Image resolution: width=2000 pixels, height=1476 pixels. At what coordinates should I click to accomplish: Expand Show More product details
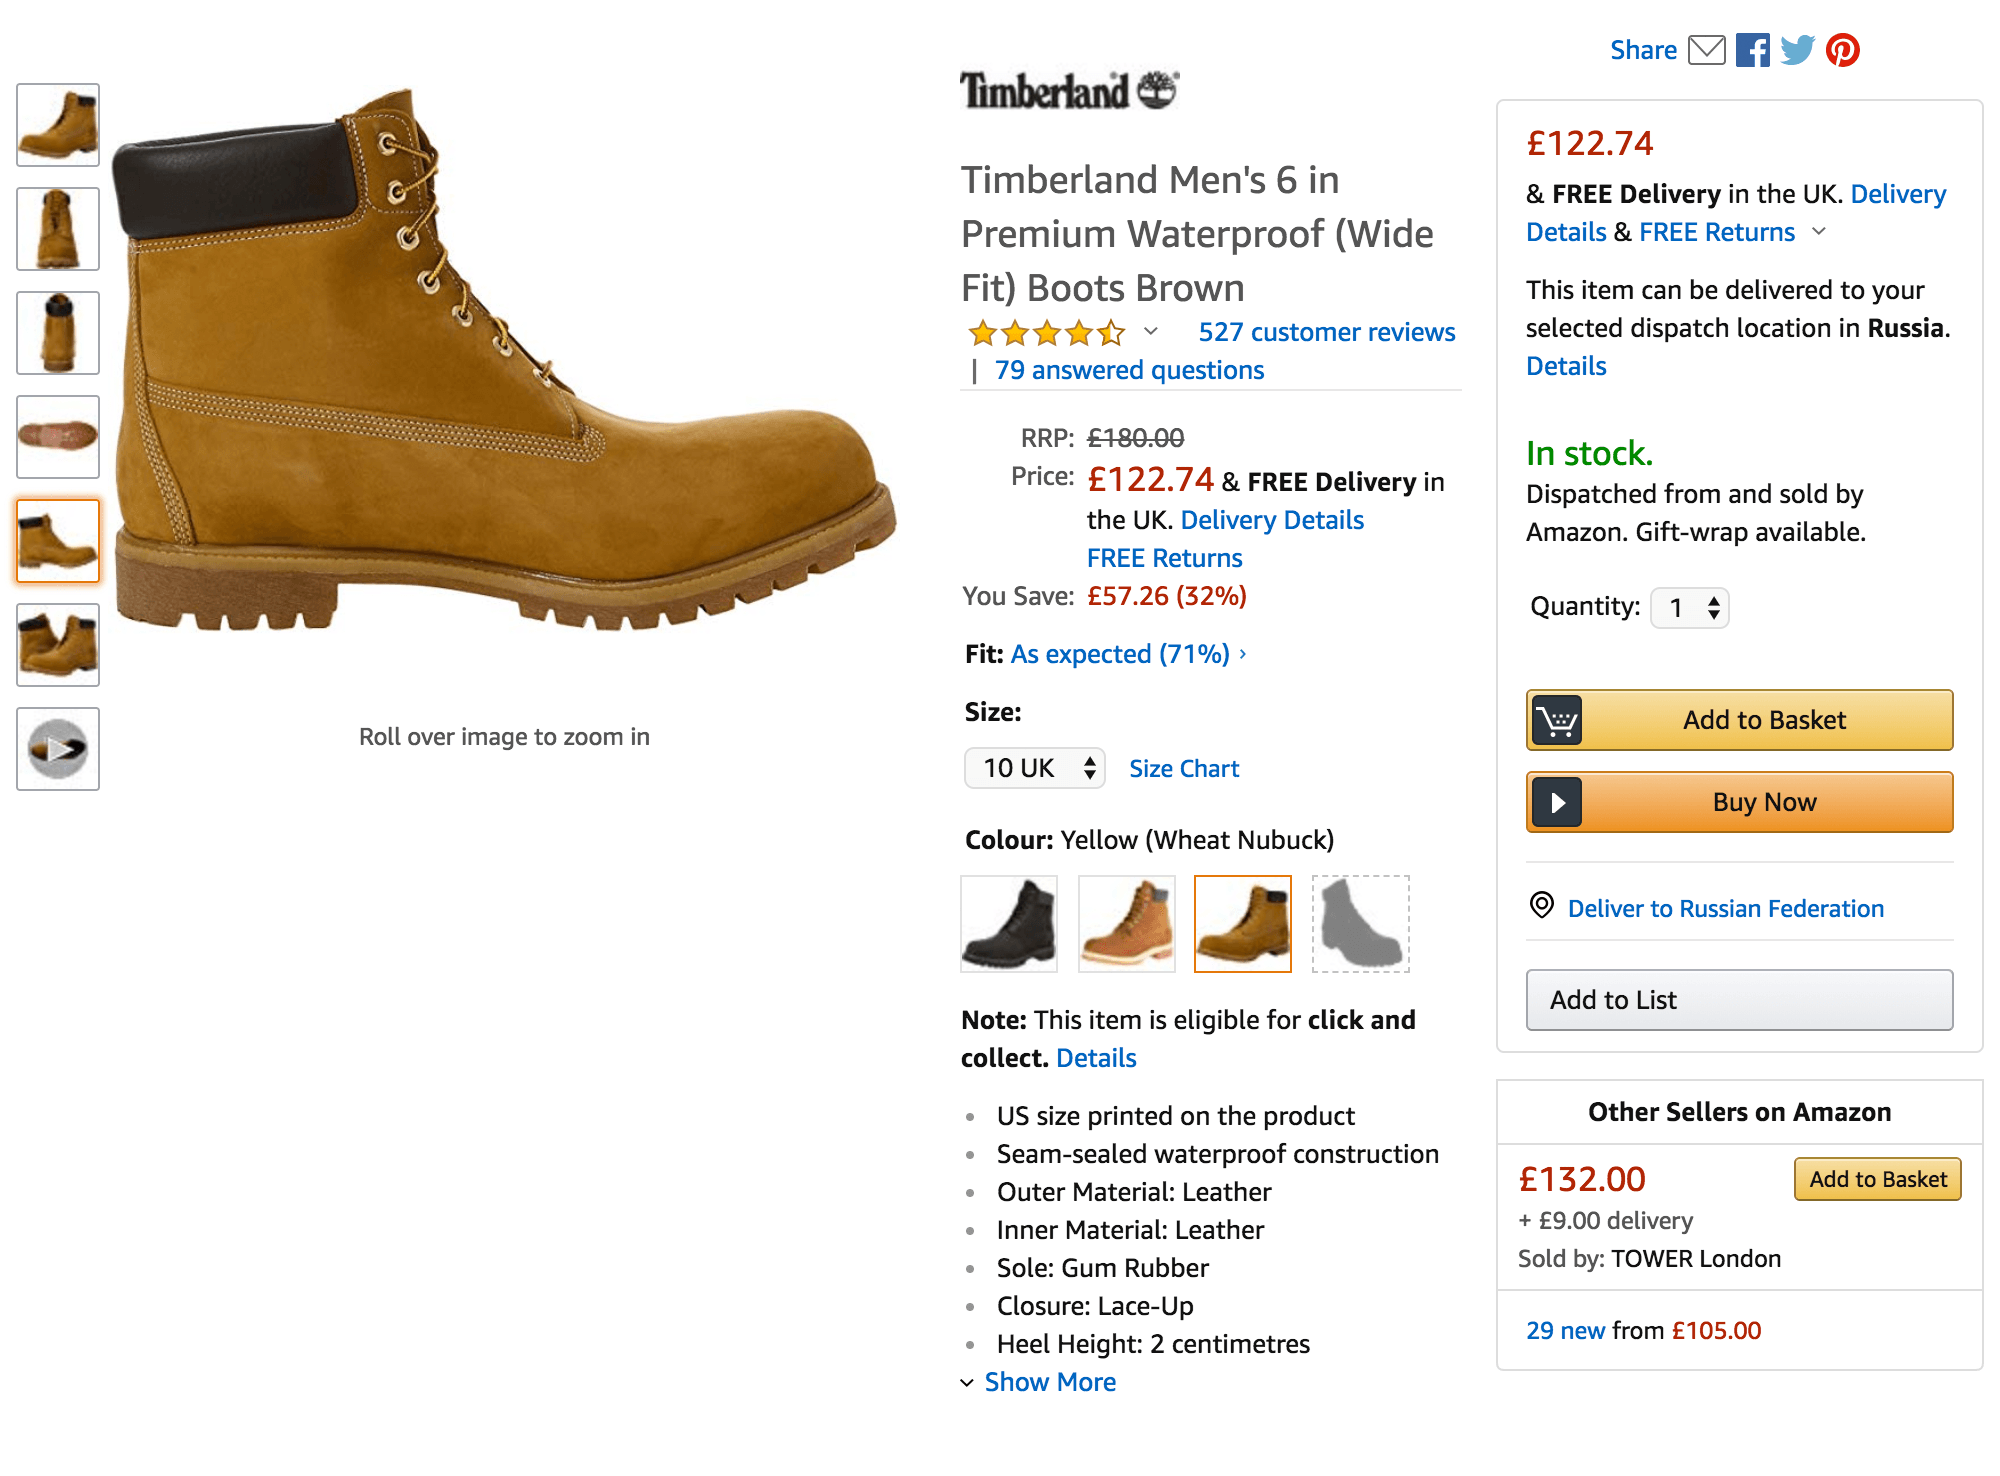1049,1382
